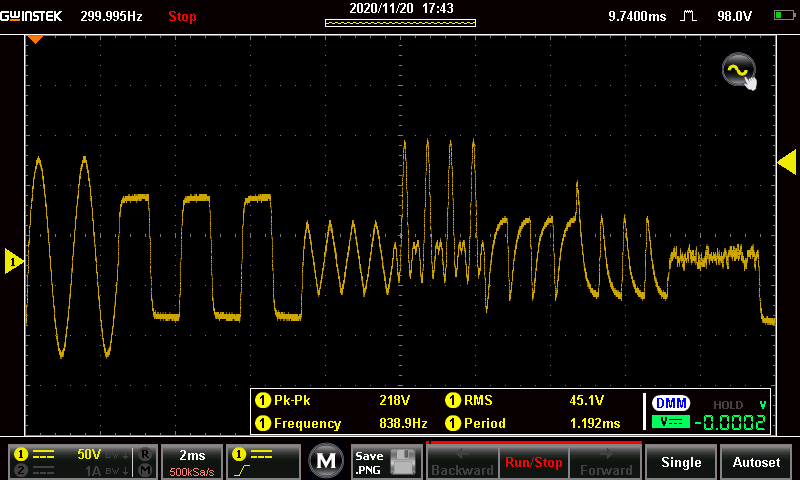Viewport: 800px width, 480px height.
Task: Click the GW Instek logo
Action: click(x=31, y=16)
